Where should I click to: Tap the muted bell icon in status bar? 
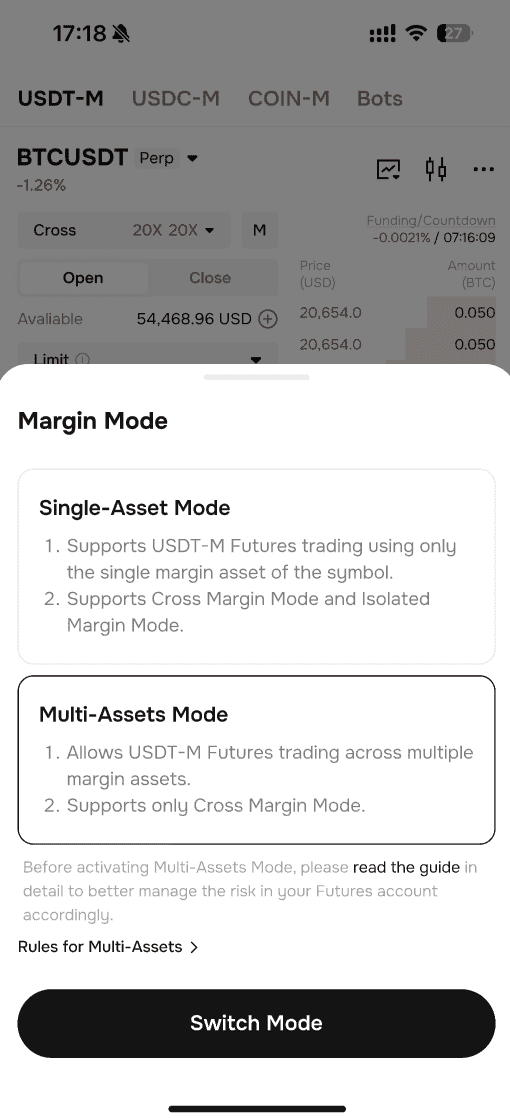click(x=121, y=33)
